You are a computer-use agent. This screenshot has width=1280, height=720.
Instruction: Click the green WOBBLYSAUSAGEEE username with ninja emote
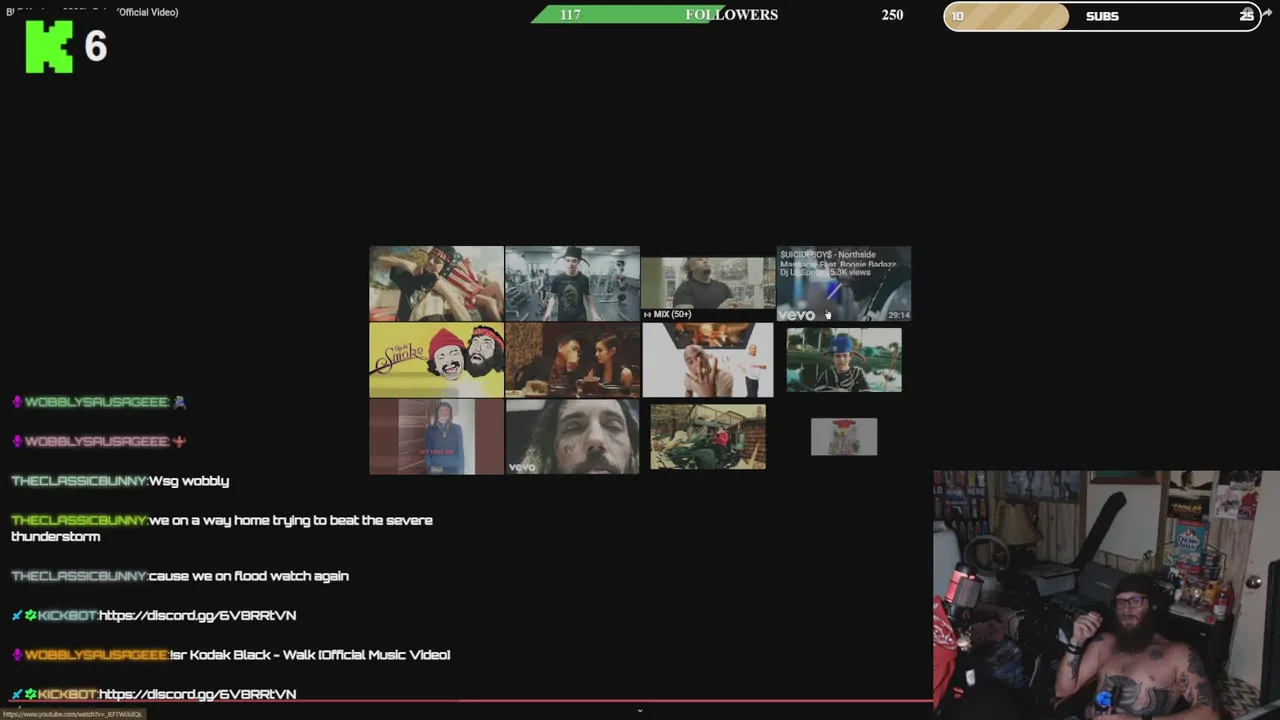click(96, 402)
